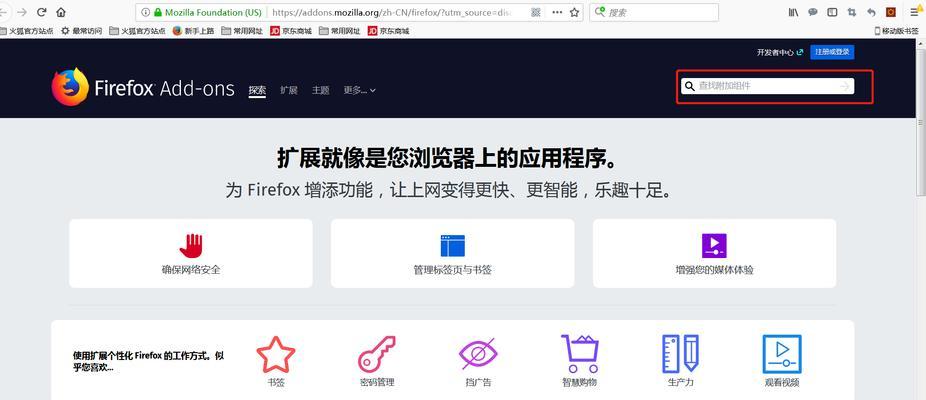The image size is (926, 400).
Task: Open the 增强您的媒体体验 card
Action: coord(715,253)
